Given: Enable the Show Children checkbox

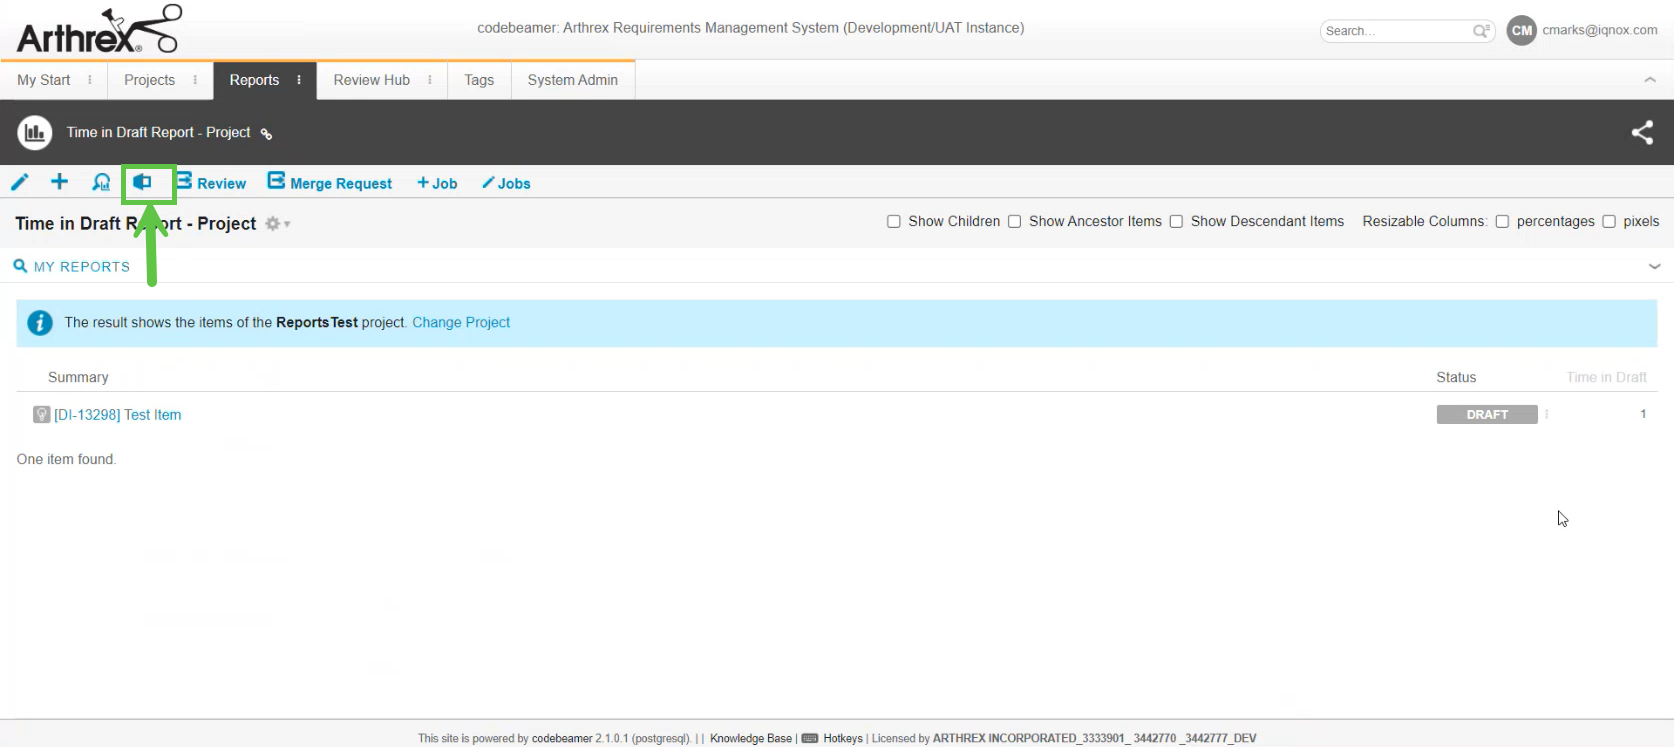Looking at the screenshot, I should (x=894, y=222).
